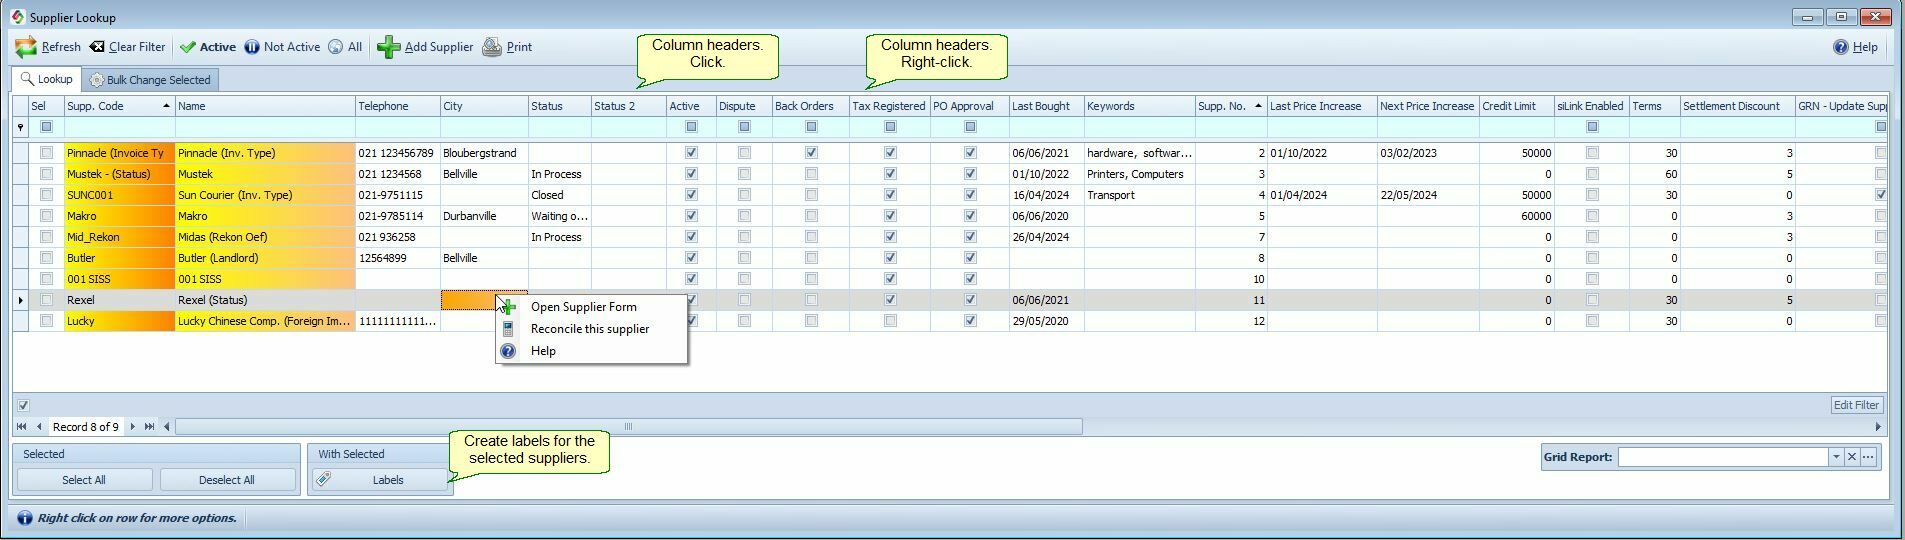Show only Active suppliers

click(208, 47)
